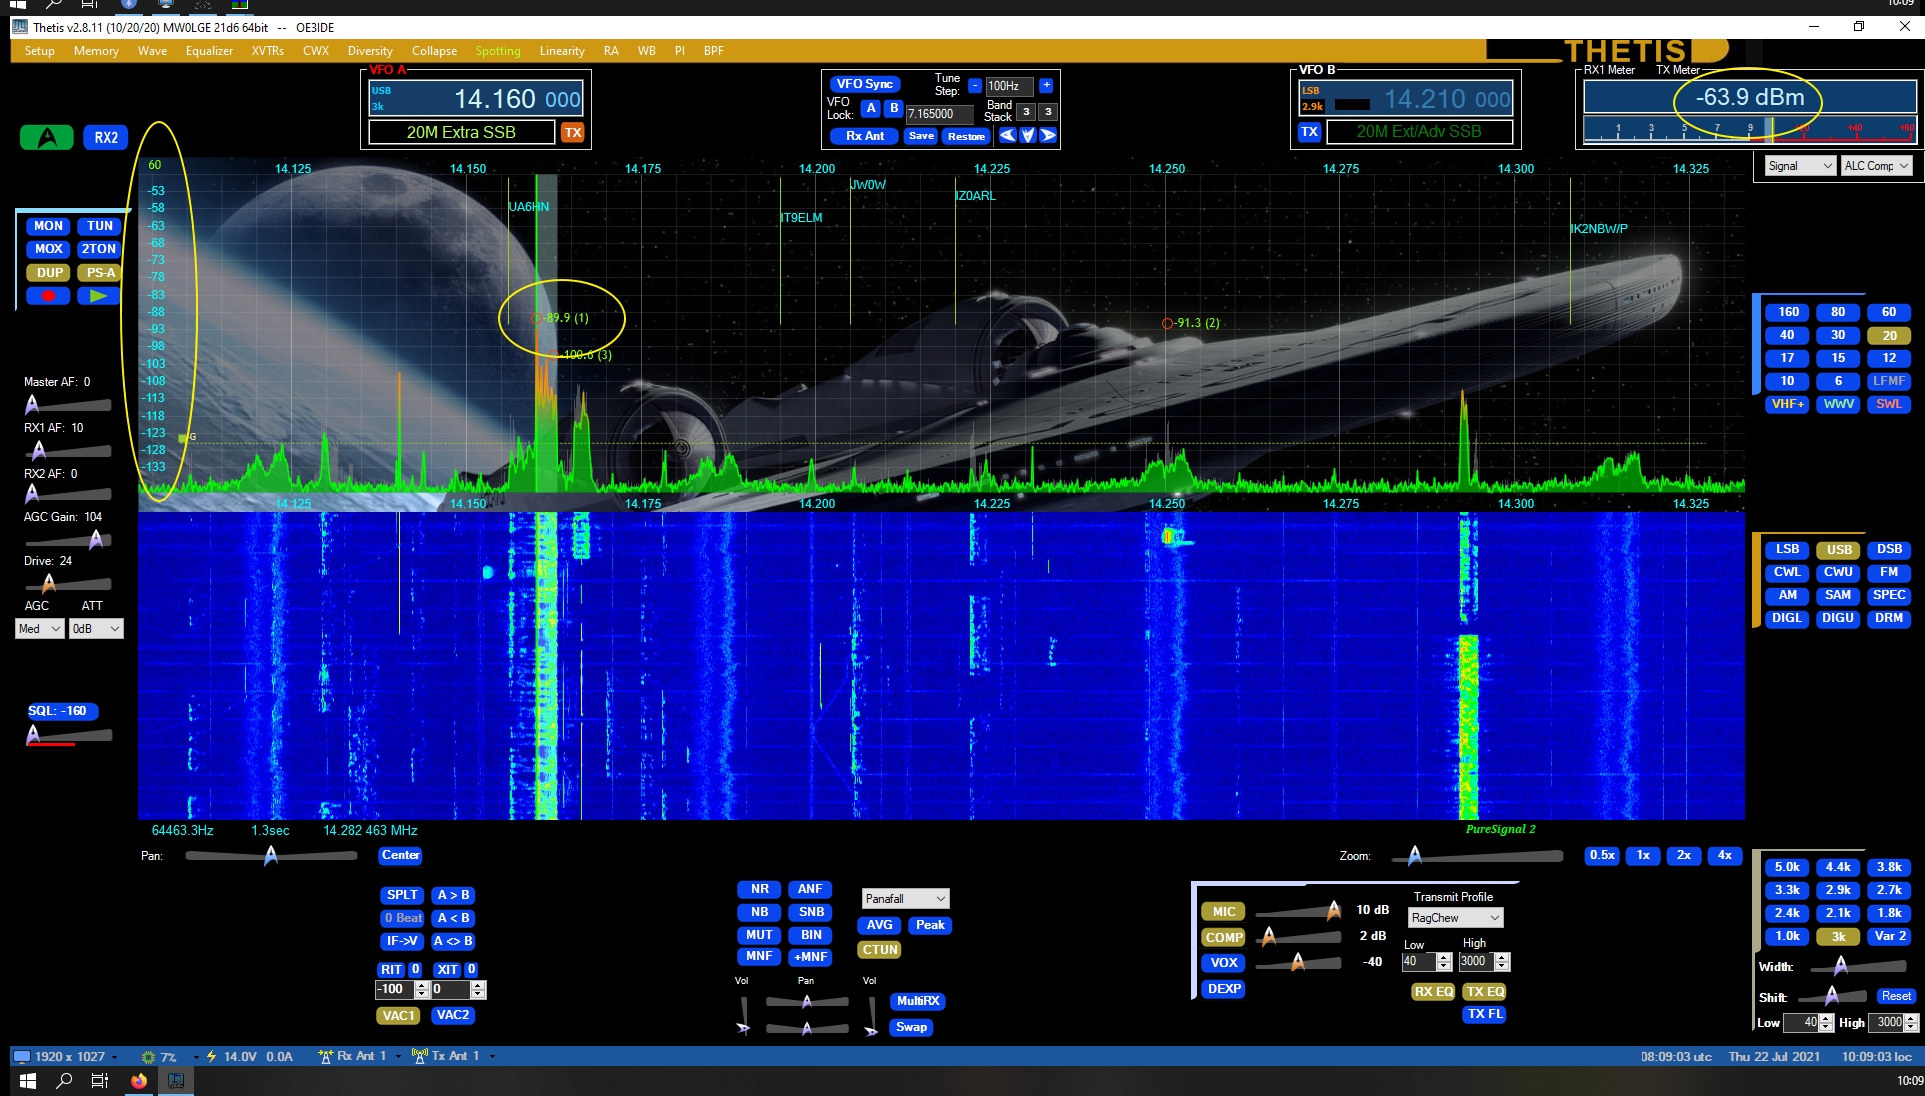Click the VFO A frequency 14.160 000 display
Viewport: 1925px width, 1096px height.
[476, 99]
